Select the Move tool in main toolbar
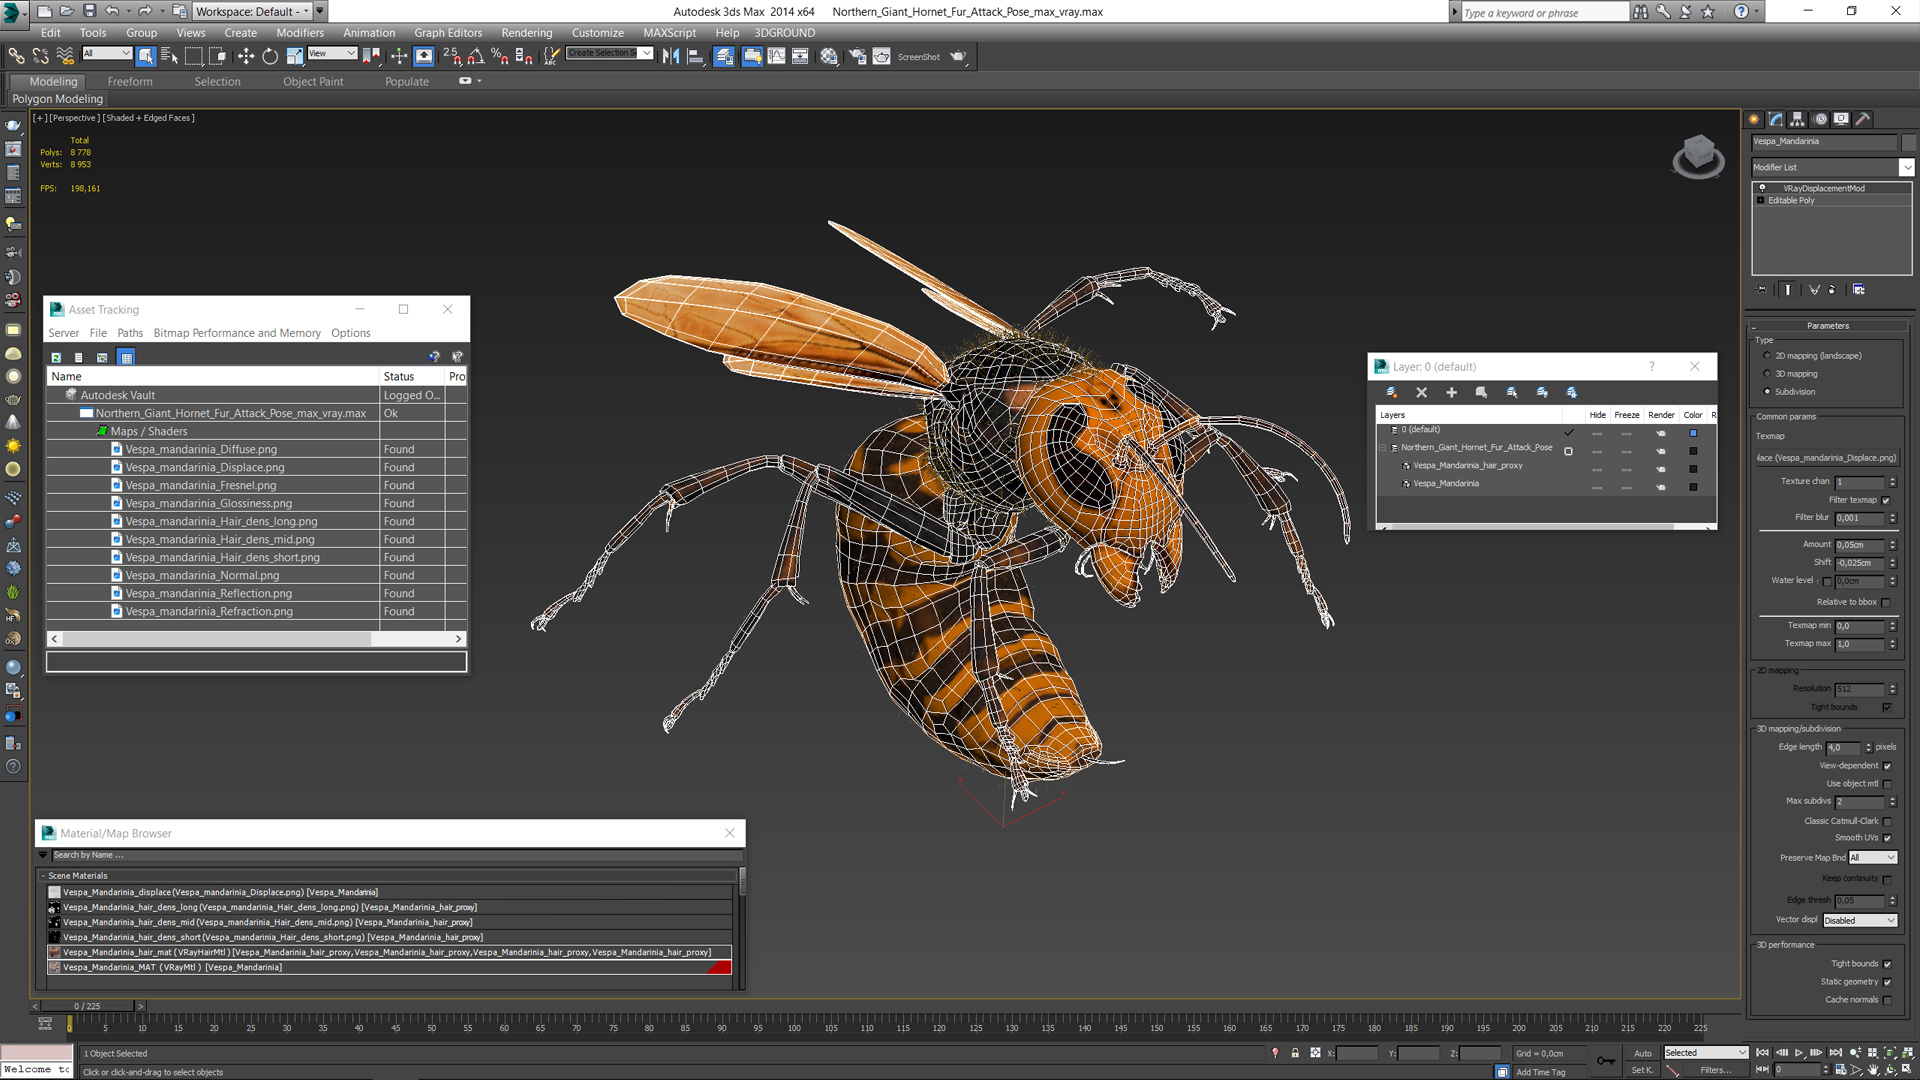 [x=245, y=57]
